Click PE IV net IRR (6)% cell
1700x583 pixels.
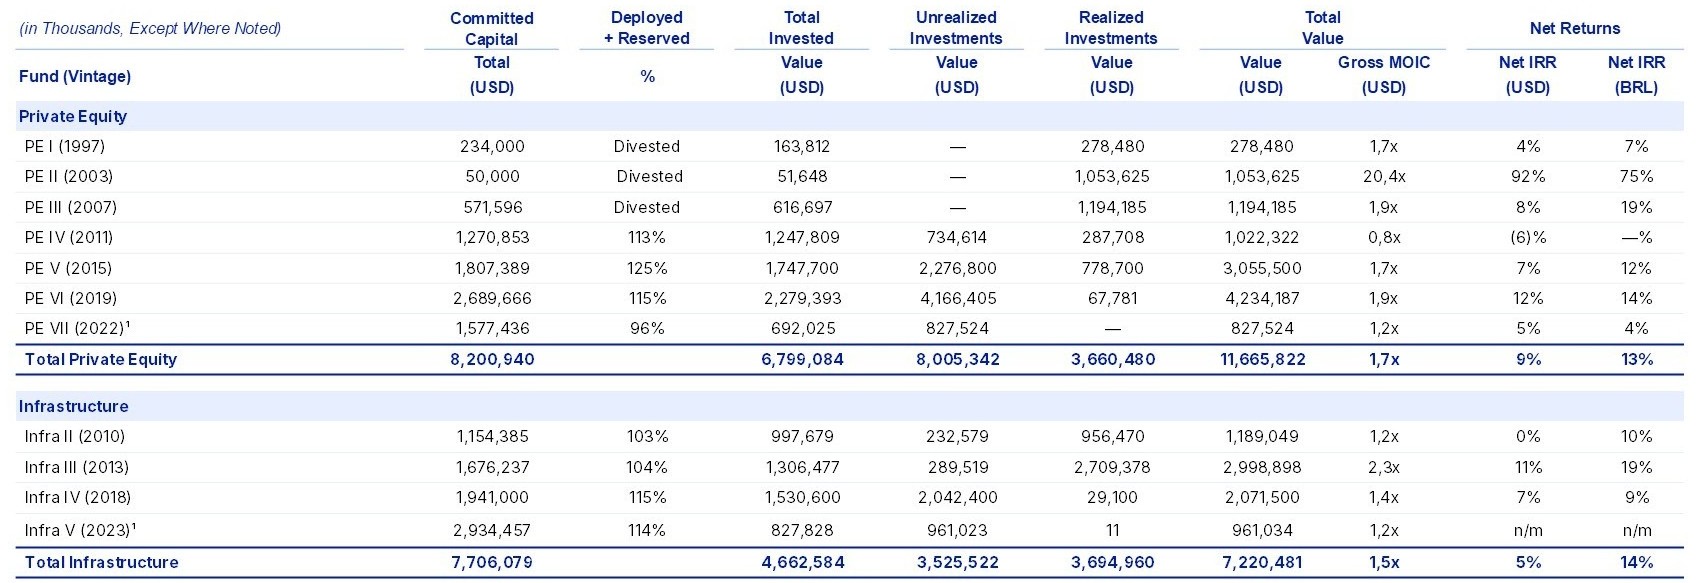(x=1528, y=237)
